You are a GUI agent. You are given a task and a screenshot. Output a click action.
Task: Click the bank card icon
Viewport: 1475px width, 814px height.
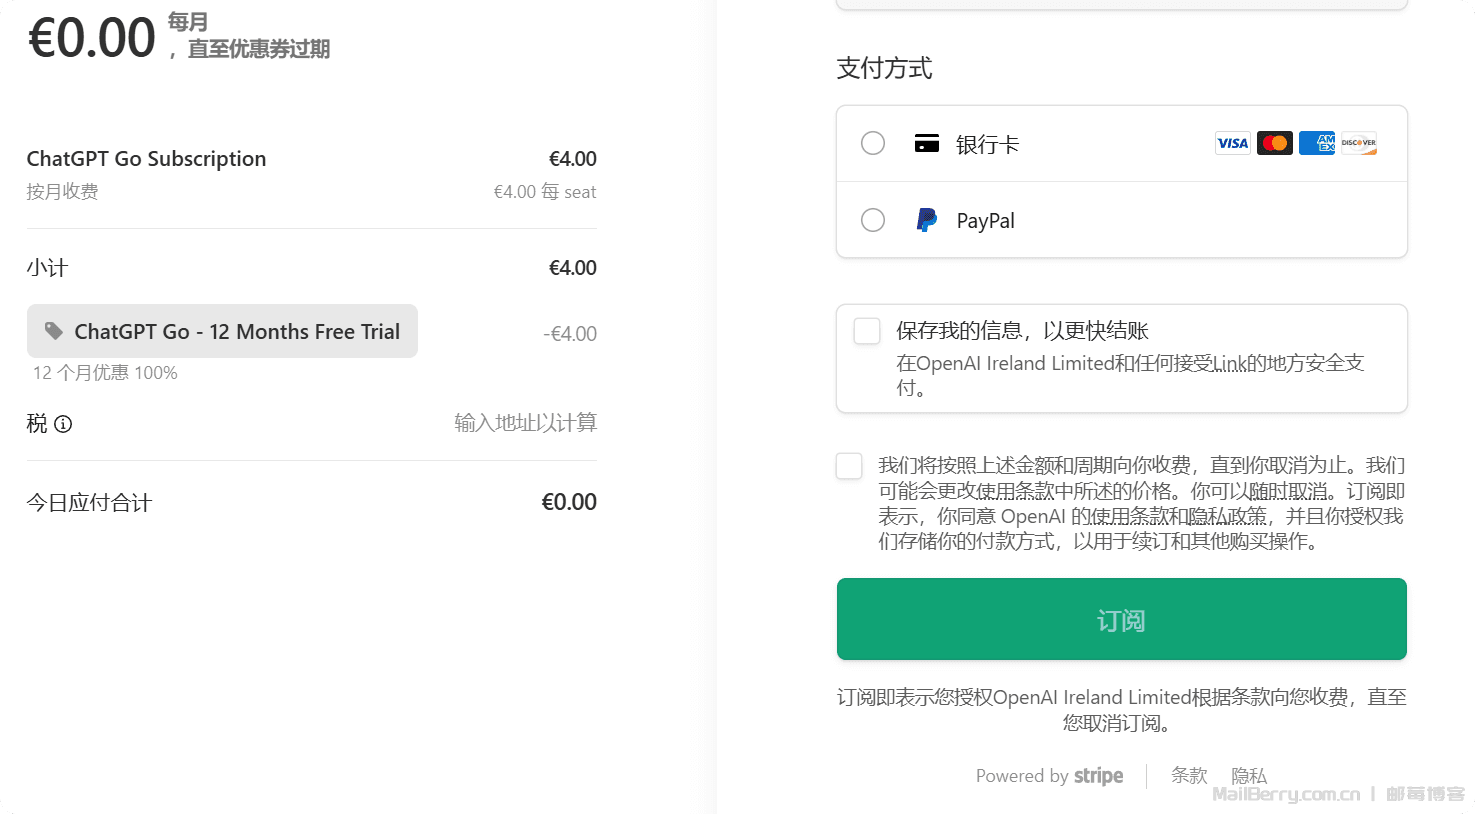click(927, 143)
